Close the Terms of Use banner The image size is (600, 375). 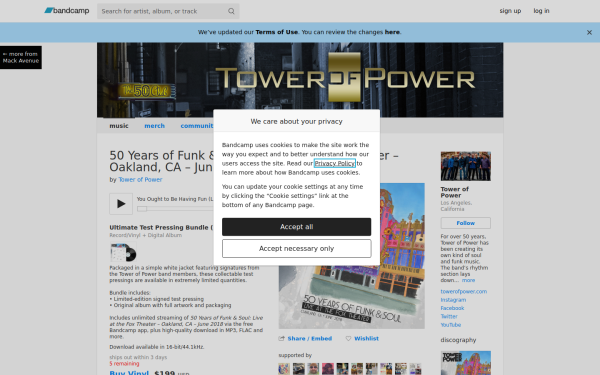[589, 33]
